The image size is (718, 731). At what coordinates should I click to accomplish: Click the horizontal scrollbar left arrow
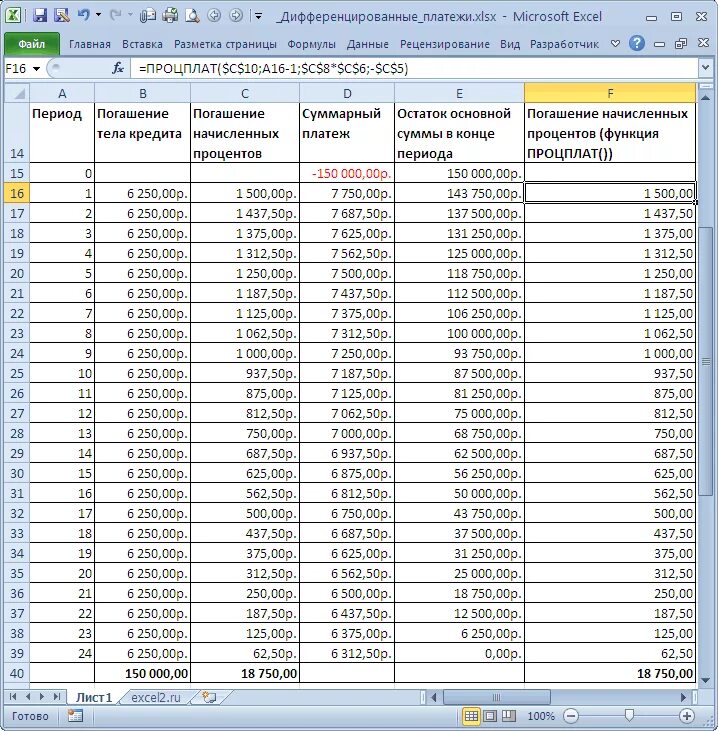click(x=434, y=697)
